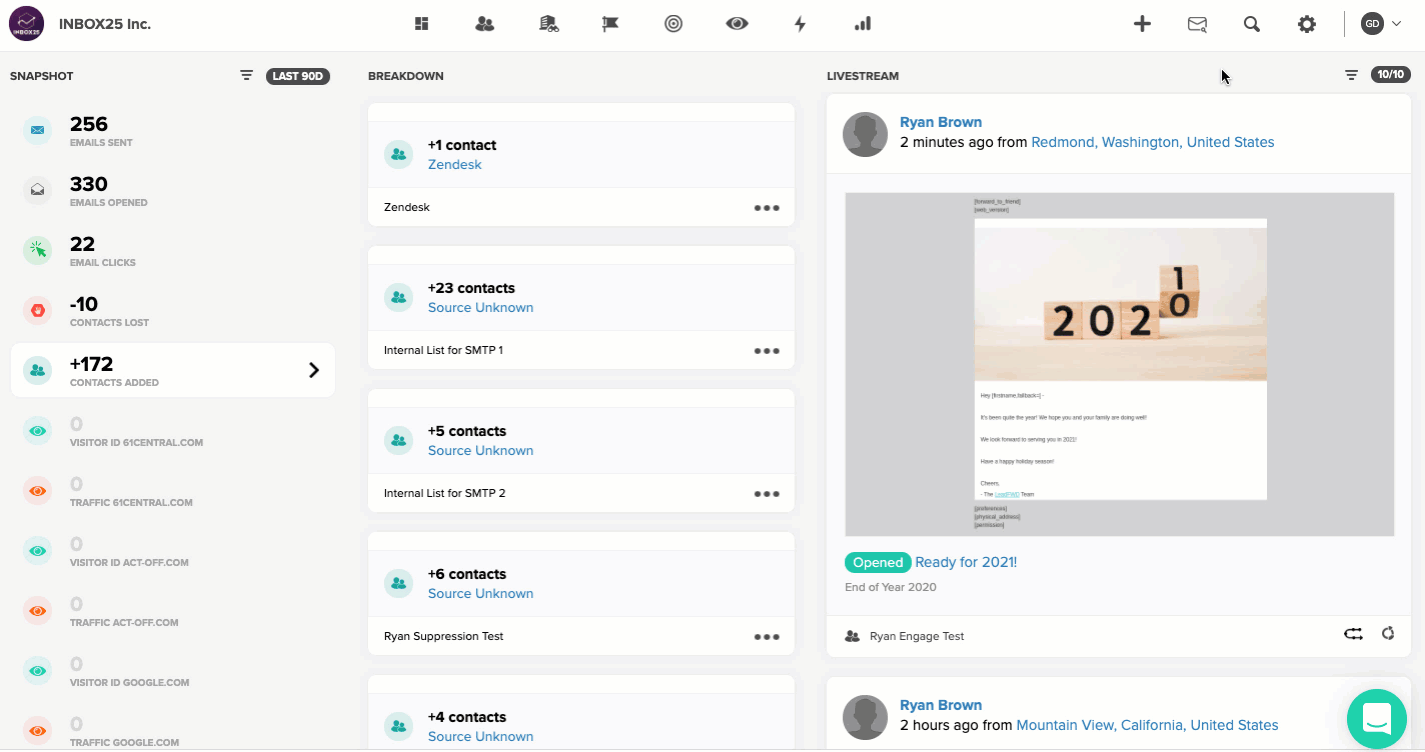Viewport: 1425px width, 752px height.
Task: Click the 10/10 livestream count badge
Action: [x=1391, y=75]
